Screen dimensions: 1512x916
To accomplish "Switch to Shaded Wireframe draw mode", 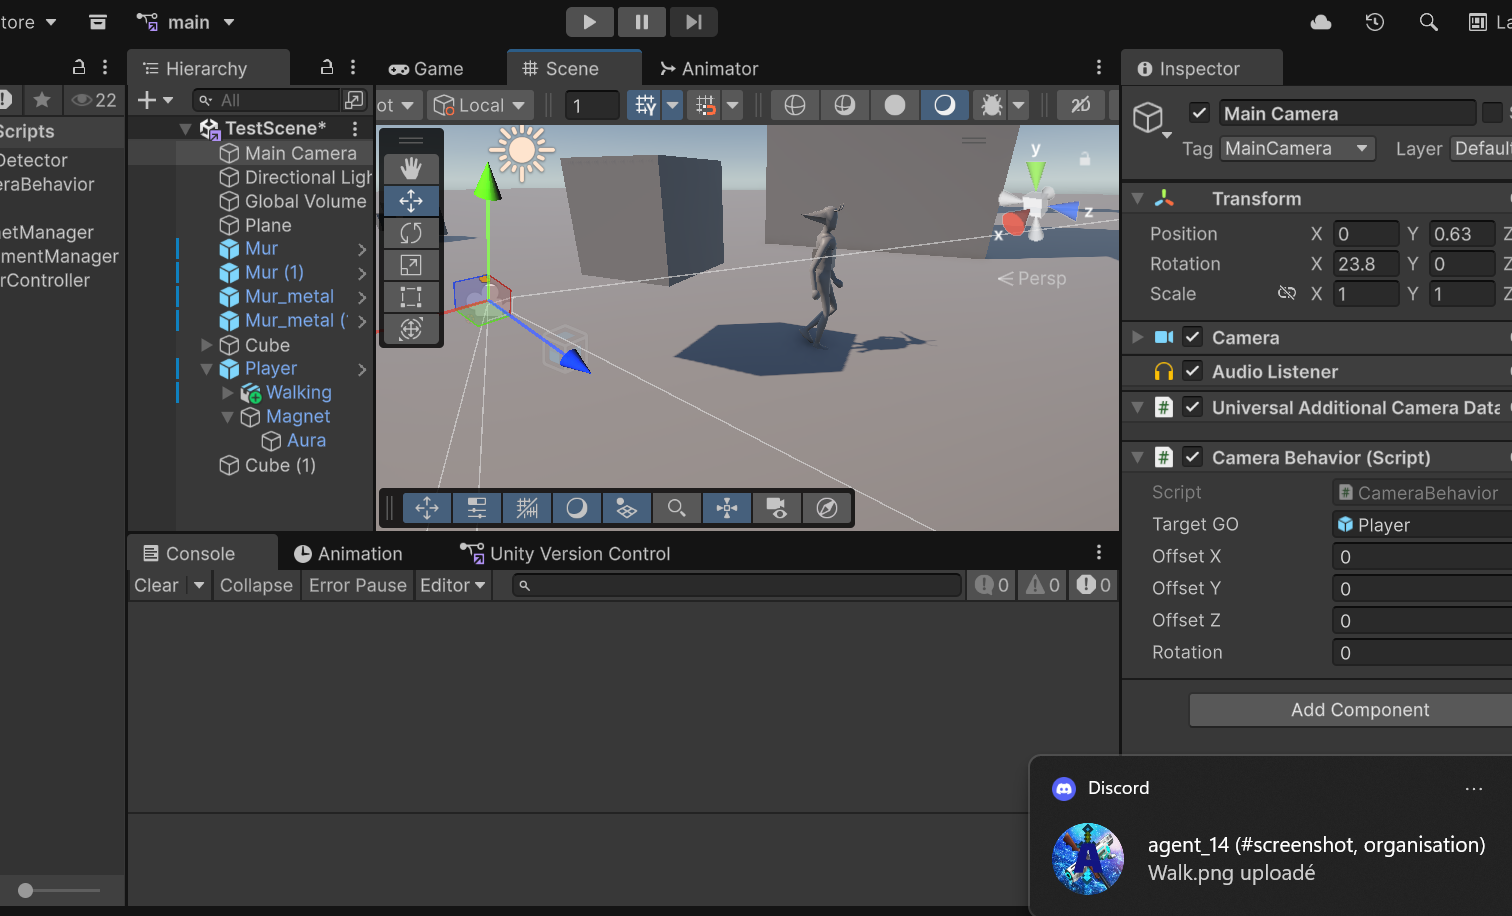I will click(x=845, y=105).
